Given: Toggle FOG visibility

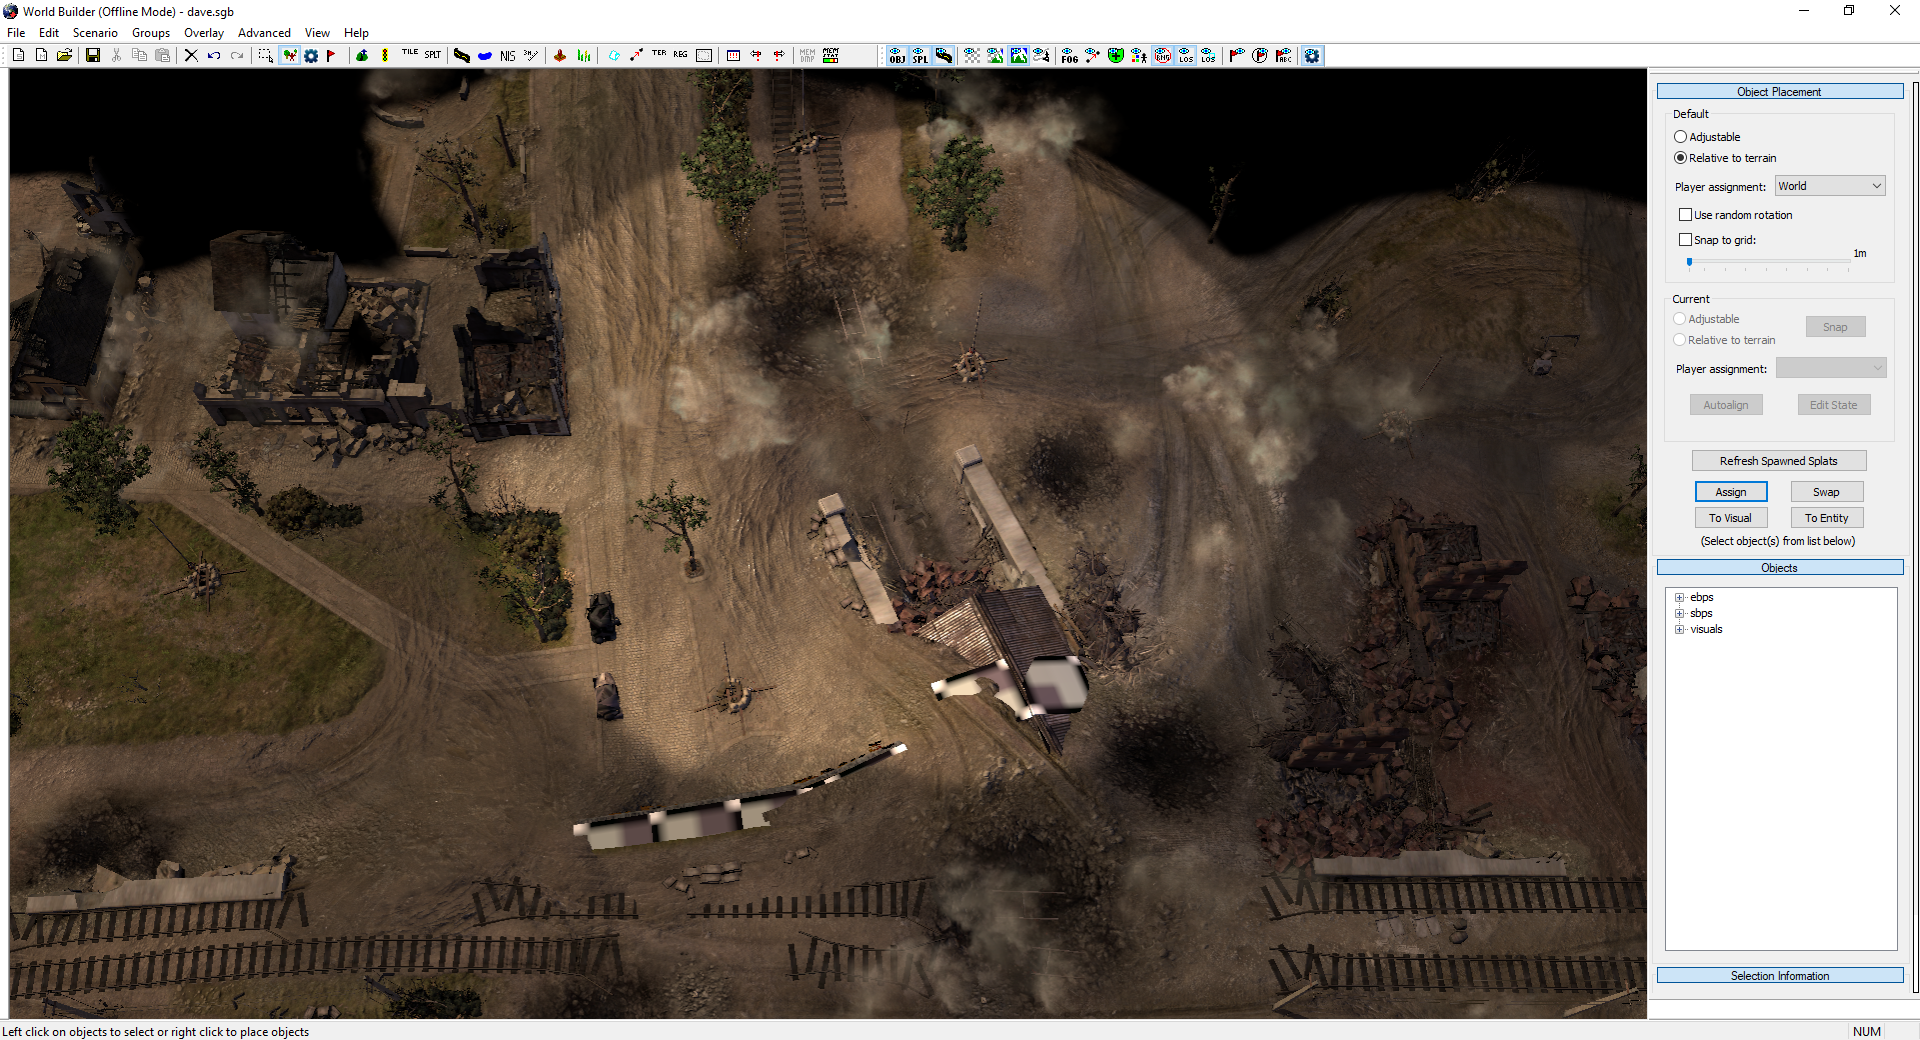Looking at the screenshot, I should 1069,56.
